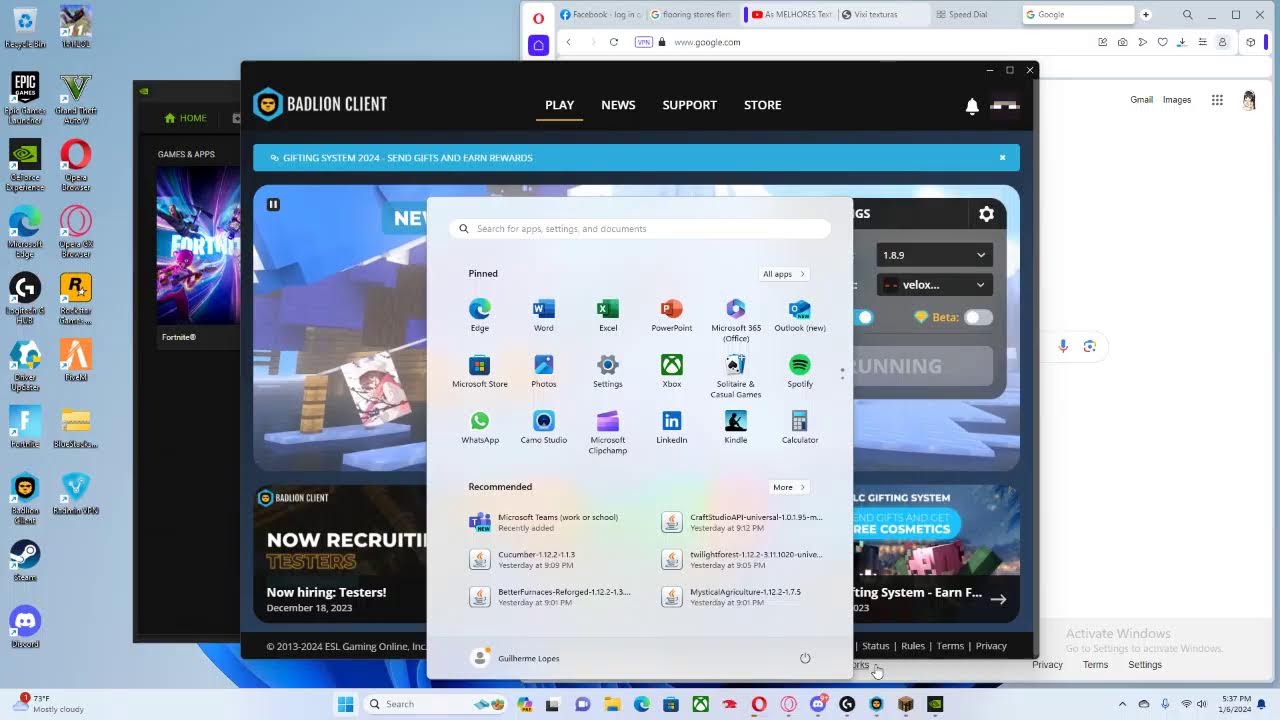Switch to Facebook tab in Opera
This screenshot has height=720, width=1280.
pyautogui.click(x=600, y=15)
